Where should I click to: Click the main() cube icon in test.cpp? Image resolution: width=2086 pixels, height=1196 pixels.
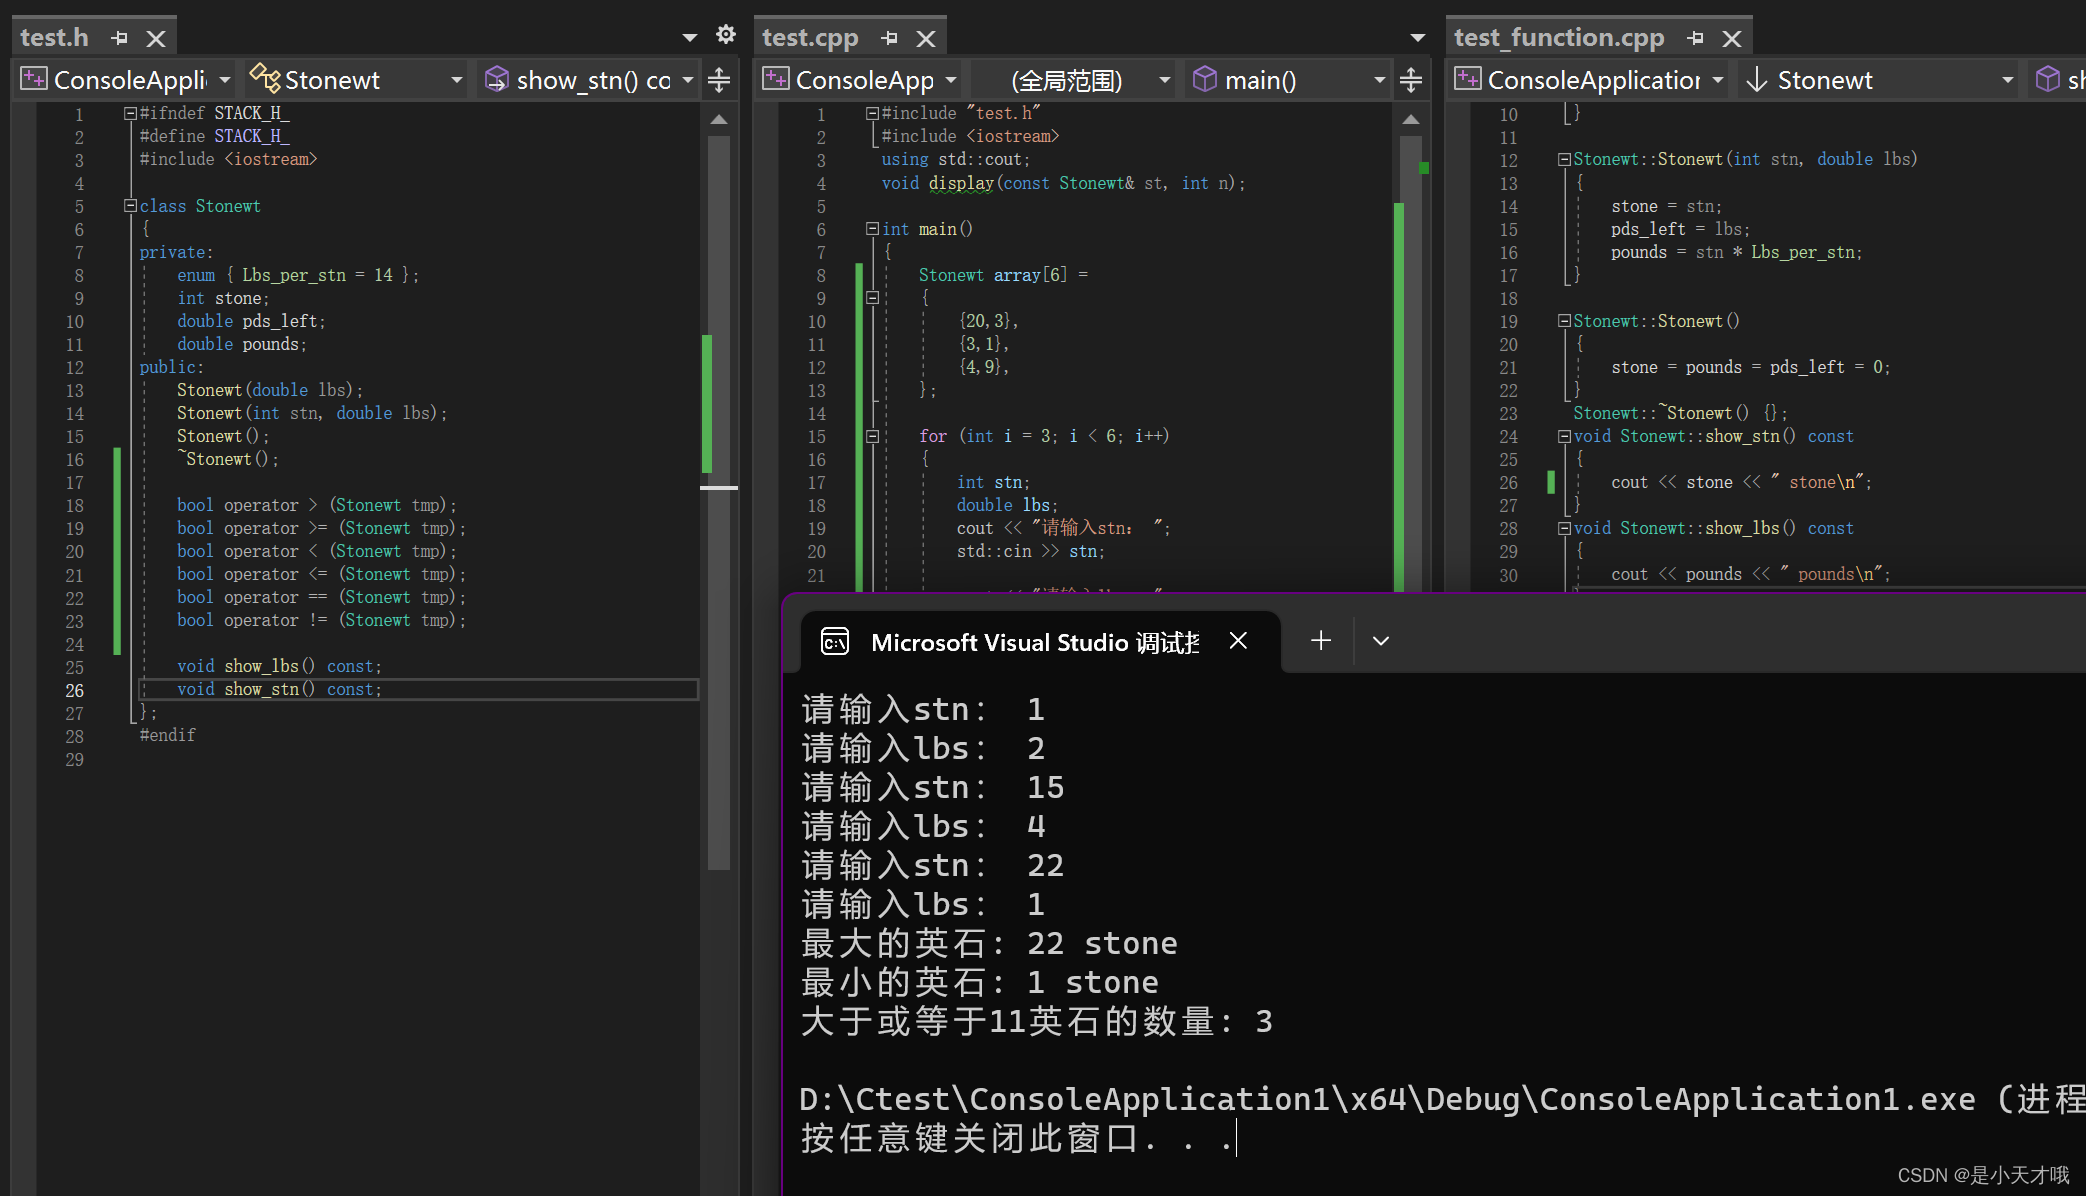(x=1205, y=79)
